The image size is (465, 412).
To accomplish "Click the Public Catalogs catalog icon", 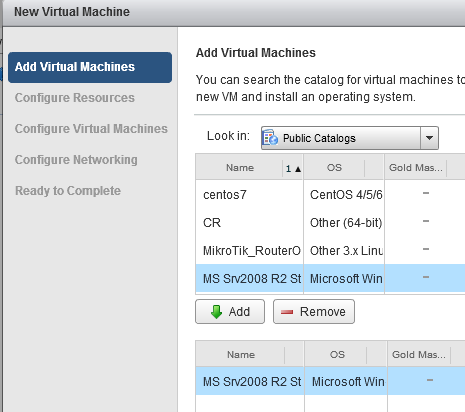I will [x=270, y=138].
